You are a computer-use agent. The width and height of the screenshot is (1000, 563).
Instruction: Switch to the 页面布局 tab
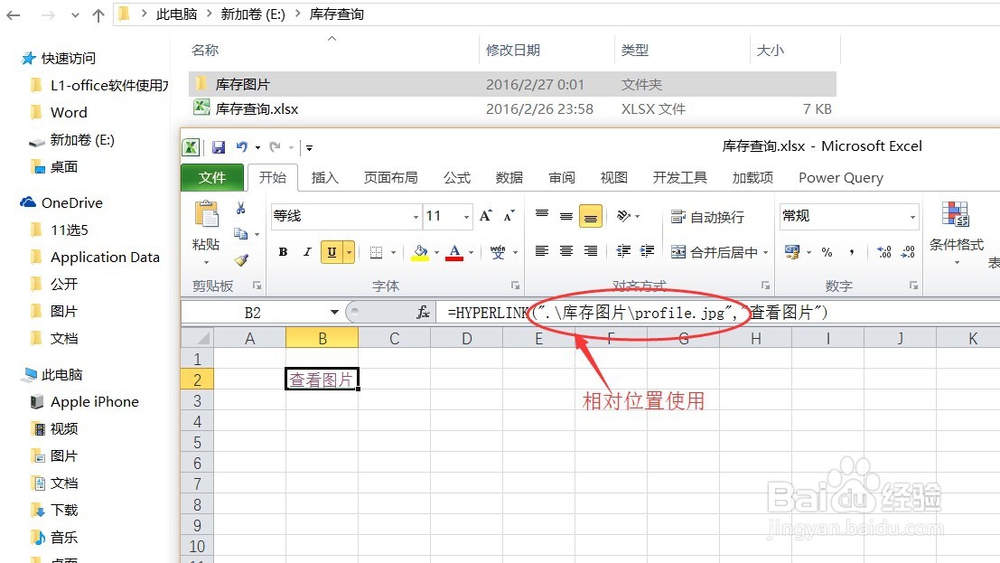[x=390, y=177]
